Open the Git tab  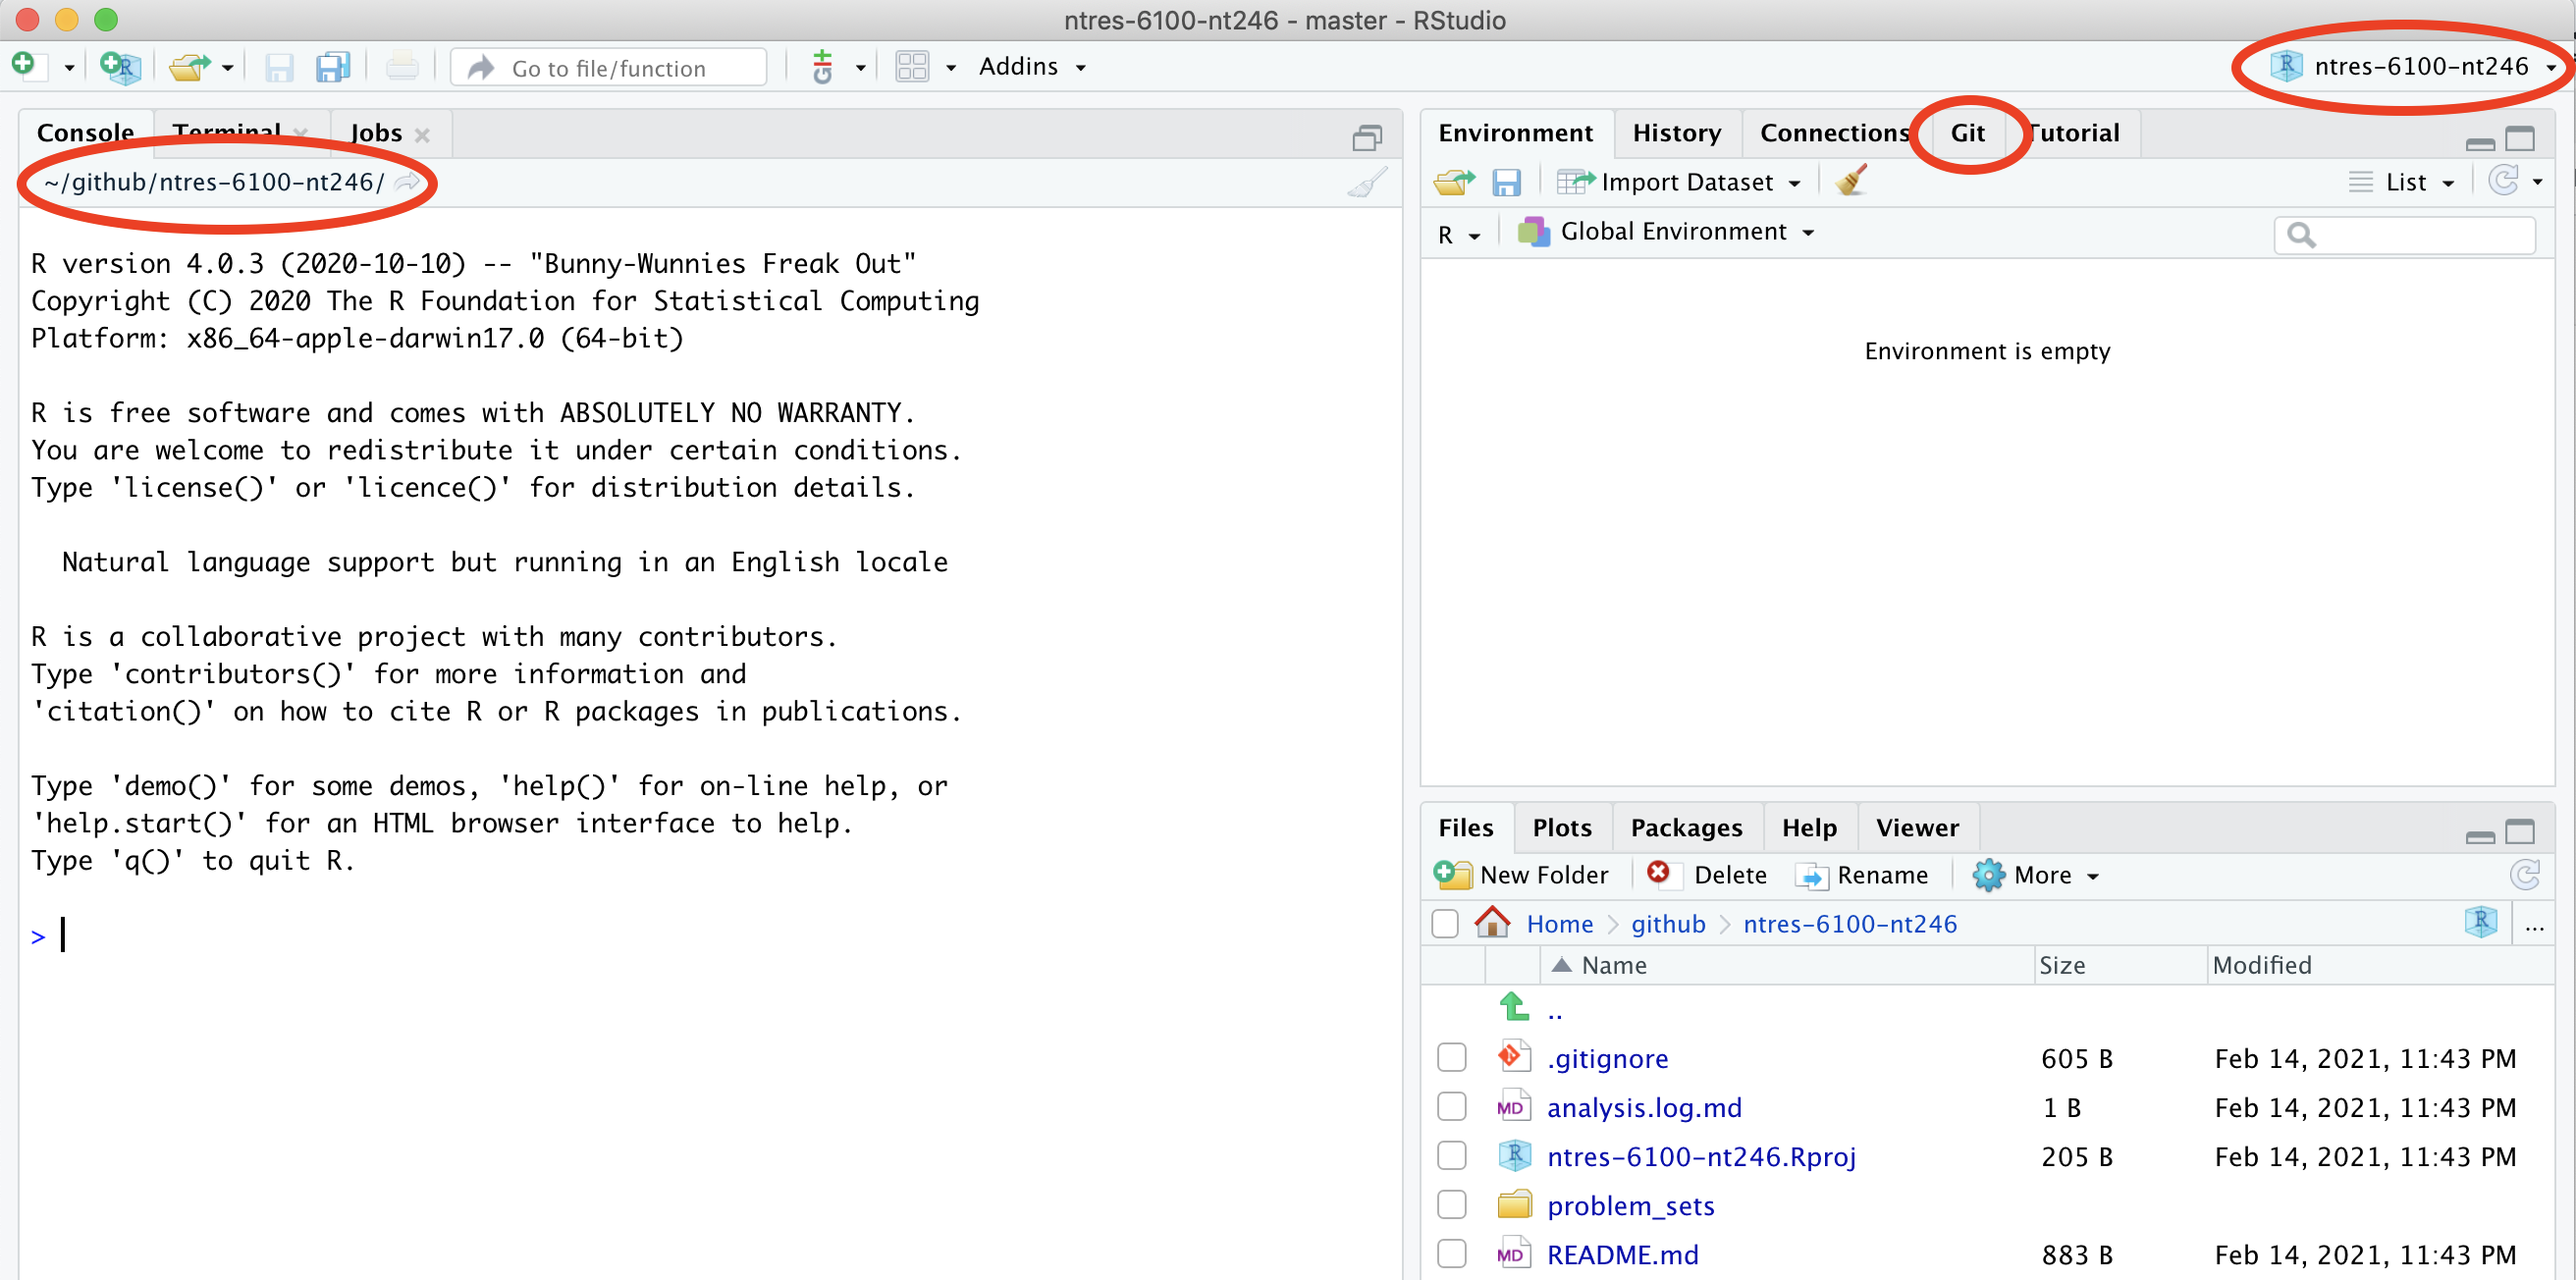[1967, 133]
